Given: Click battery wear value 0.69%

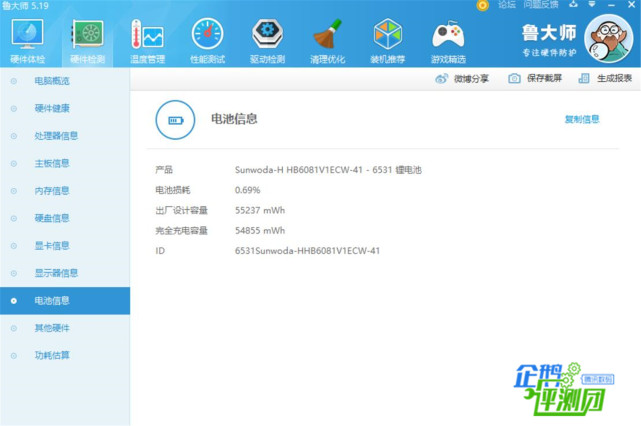Looking at the screenshot, I should [x=247, y=190].
